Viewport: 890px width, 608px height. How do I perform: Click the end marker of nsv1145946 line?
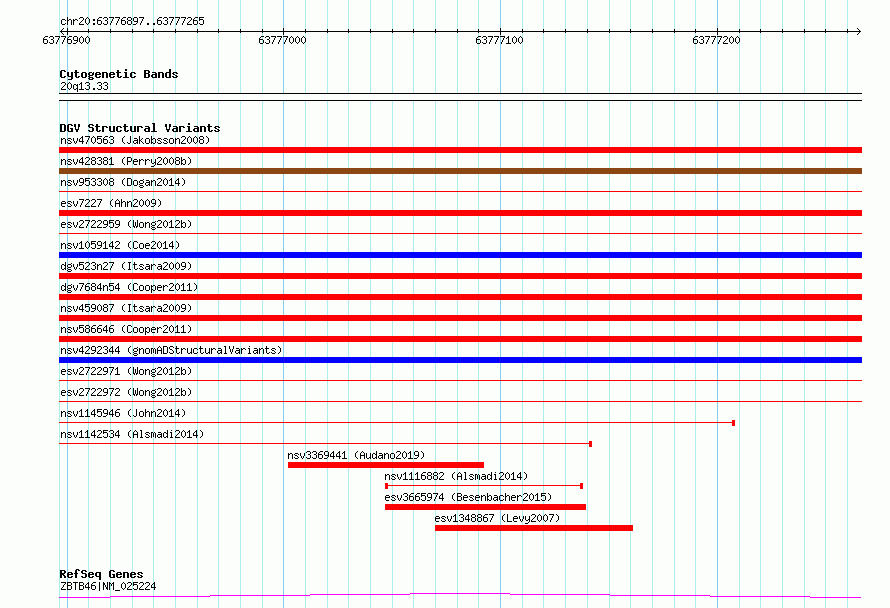(x=733, y=423)
